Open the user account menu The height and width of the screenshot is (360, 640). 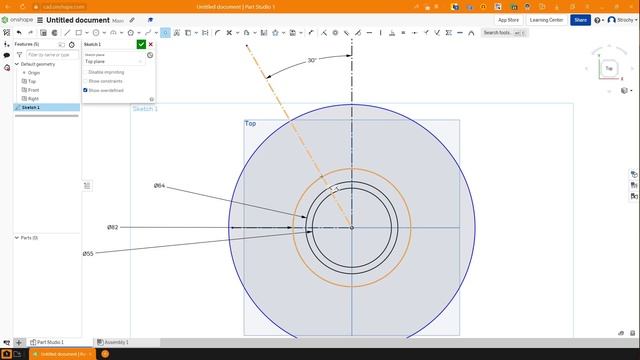coord(622,20)
